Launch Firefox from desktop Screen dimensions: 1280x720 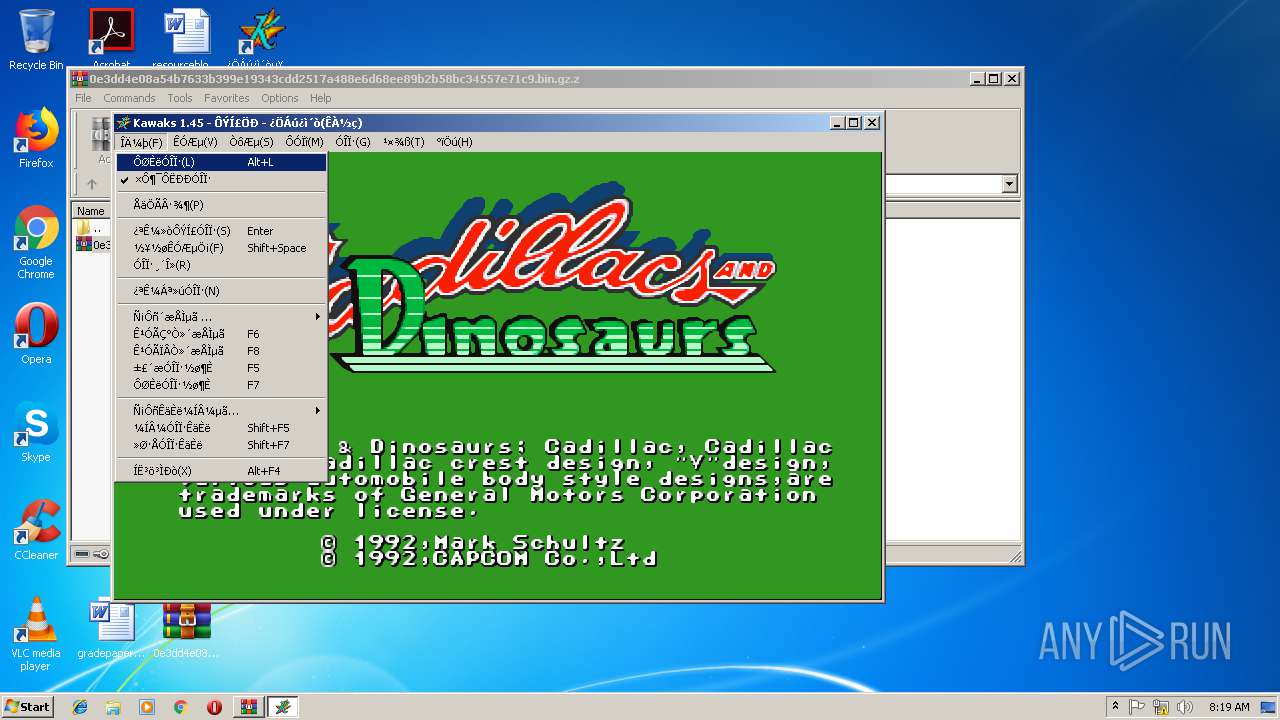click(36, 138)
